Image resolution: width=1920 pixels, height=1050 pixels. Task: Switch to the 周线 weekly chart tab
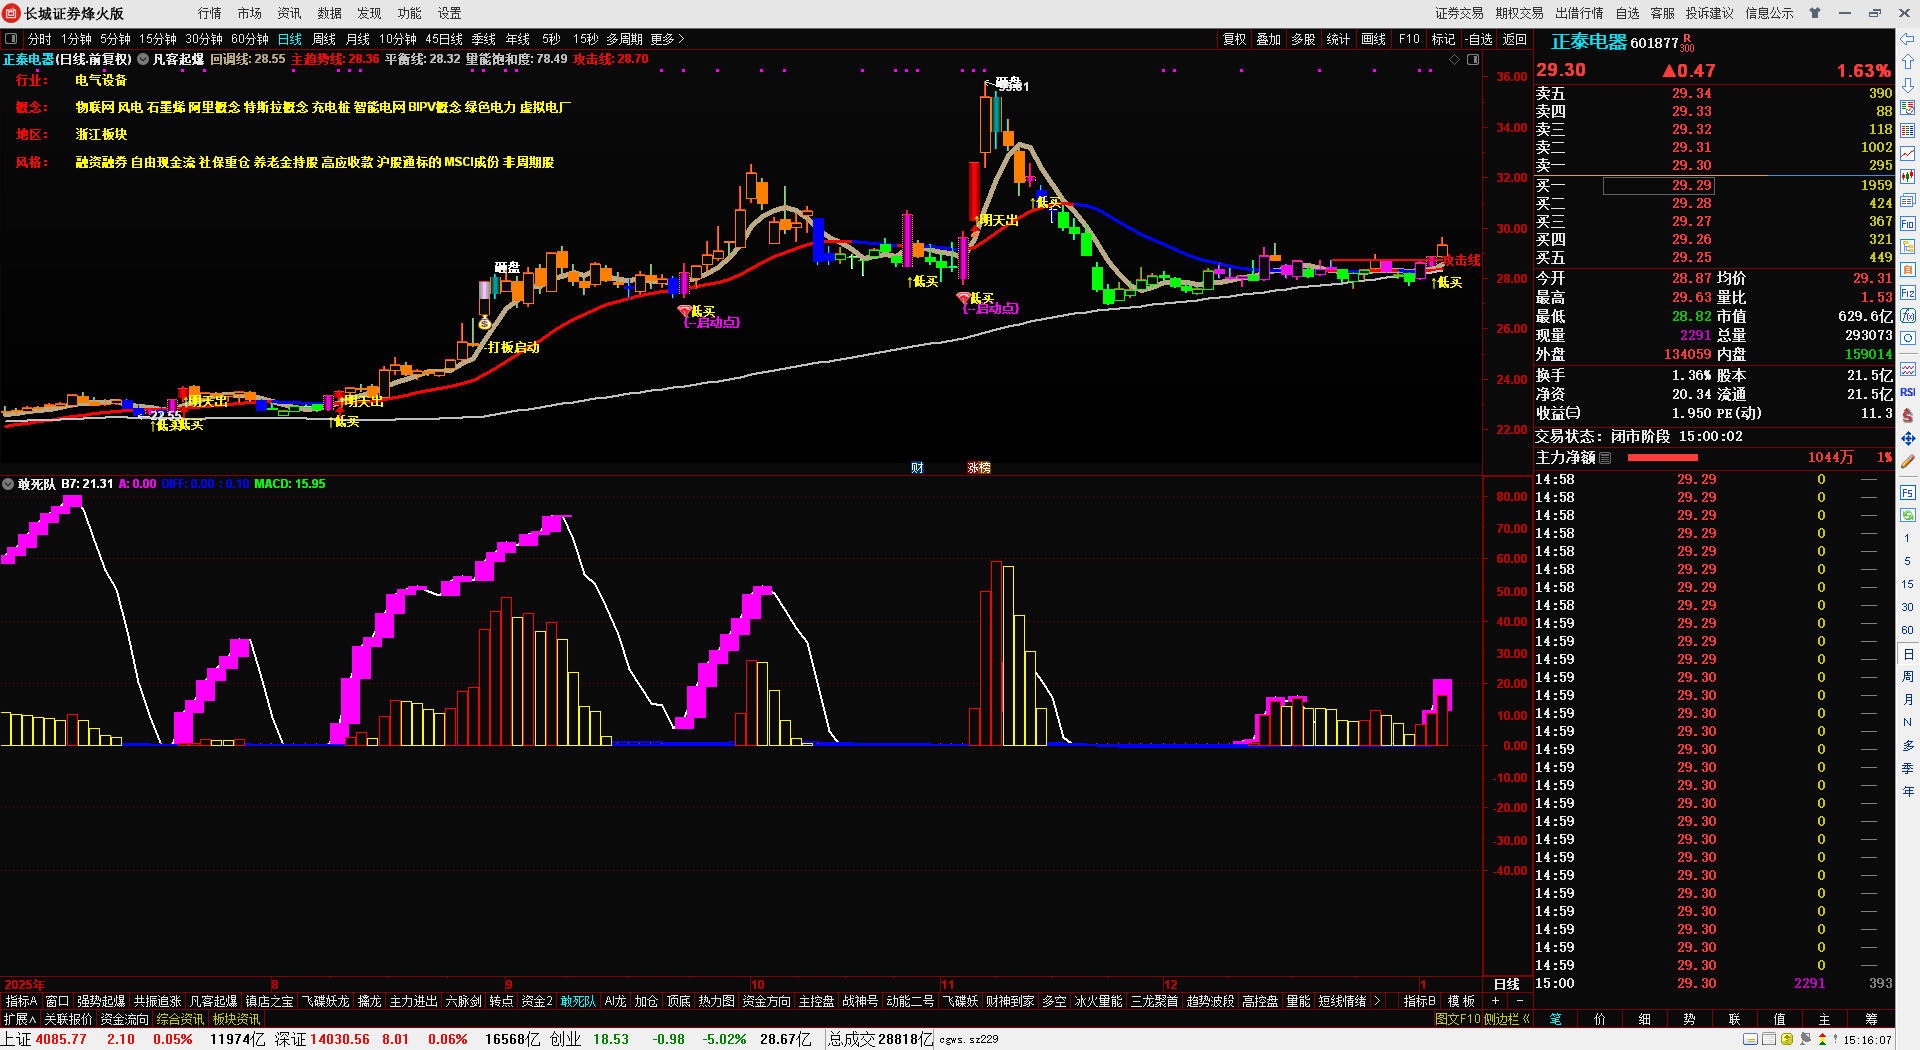[324, 39]
